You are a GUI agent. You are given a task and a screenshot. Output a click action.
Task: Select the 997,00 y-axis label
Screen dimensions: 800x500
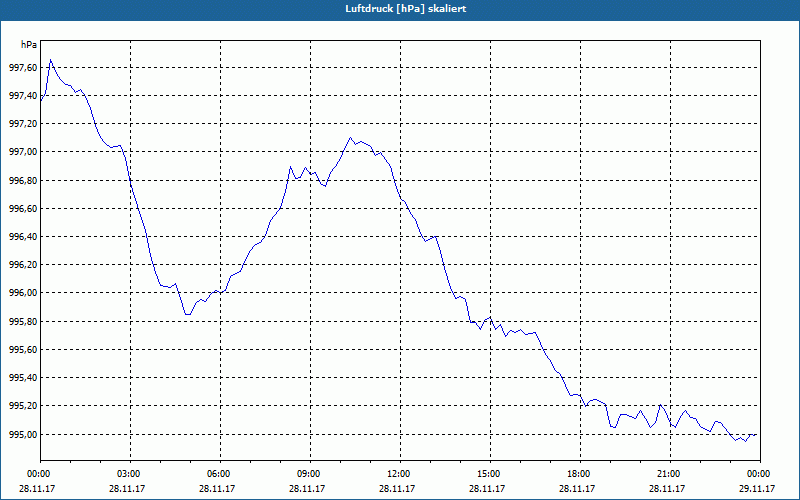click(x=23, y=152)
